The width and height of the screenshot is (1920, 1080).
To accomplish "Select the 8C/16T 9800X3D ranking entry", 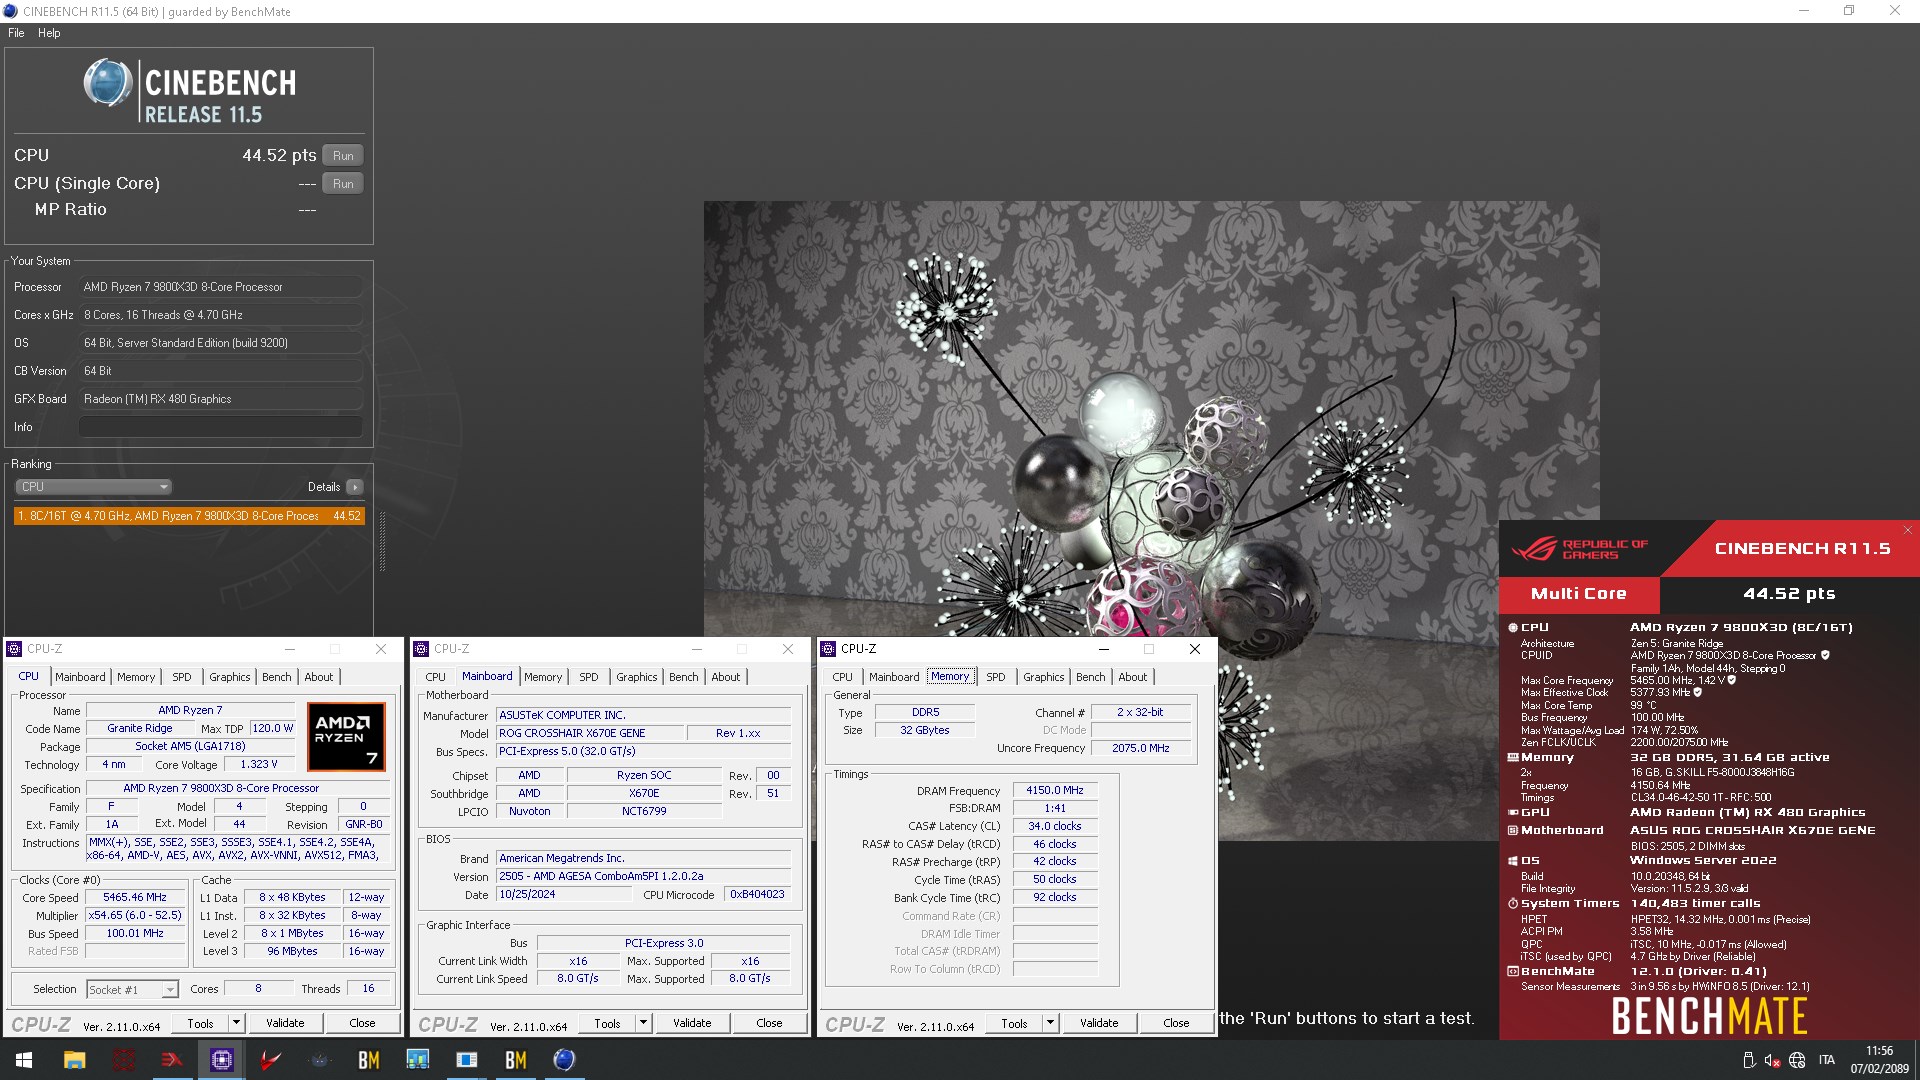I will [189, 516].
